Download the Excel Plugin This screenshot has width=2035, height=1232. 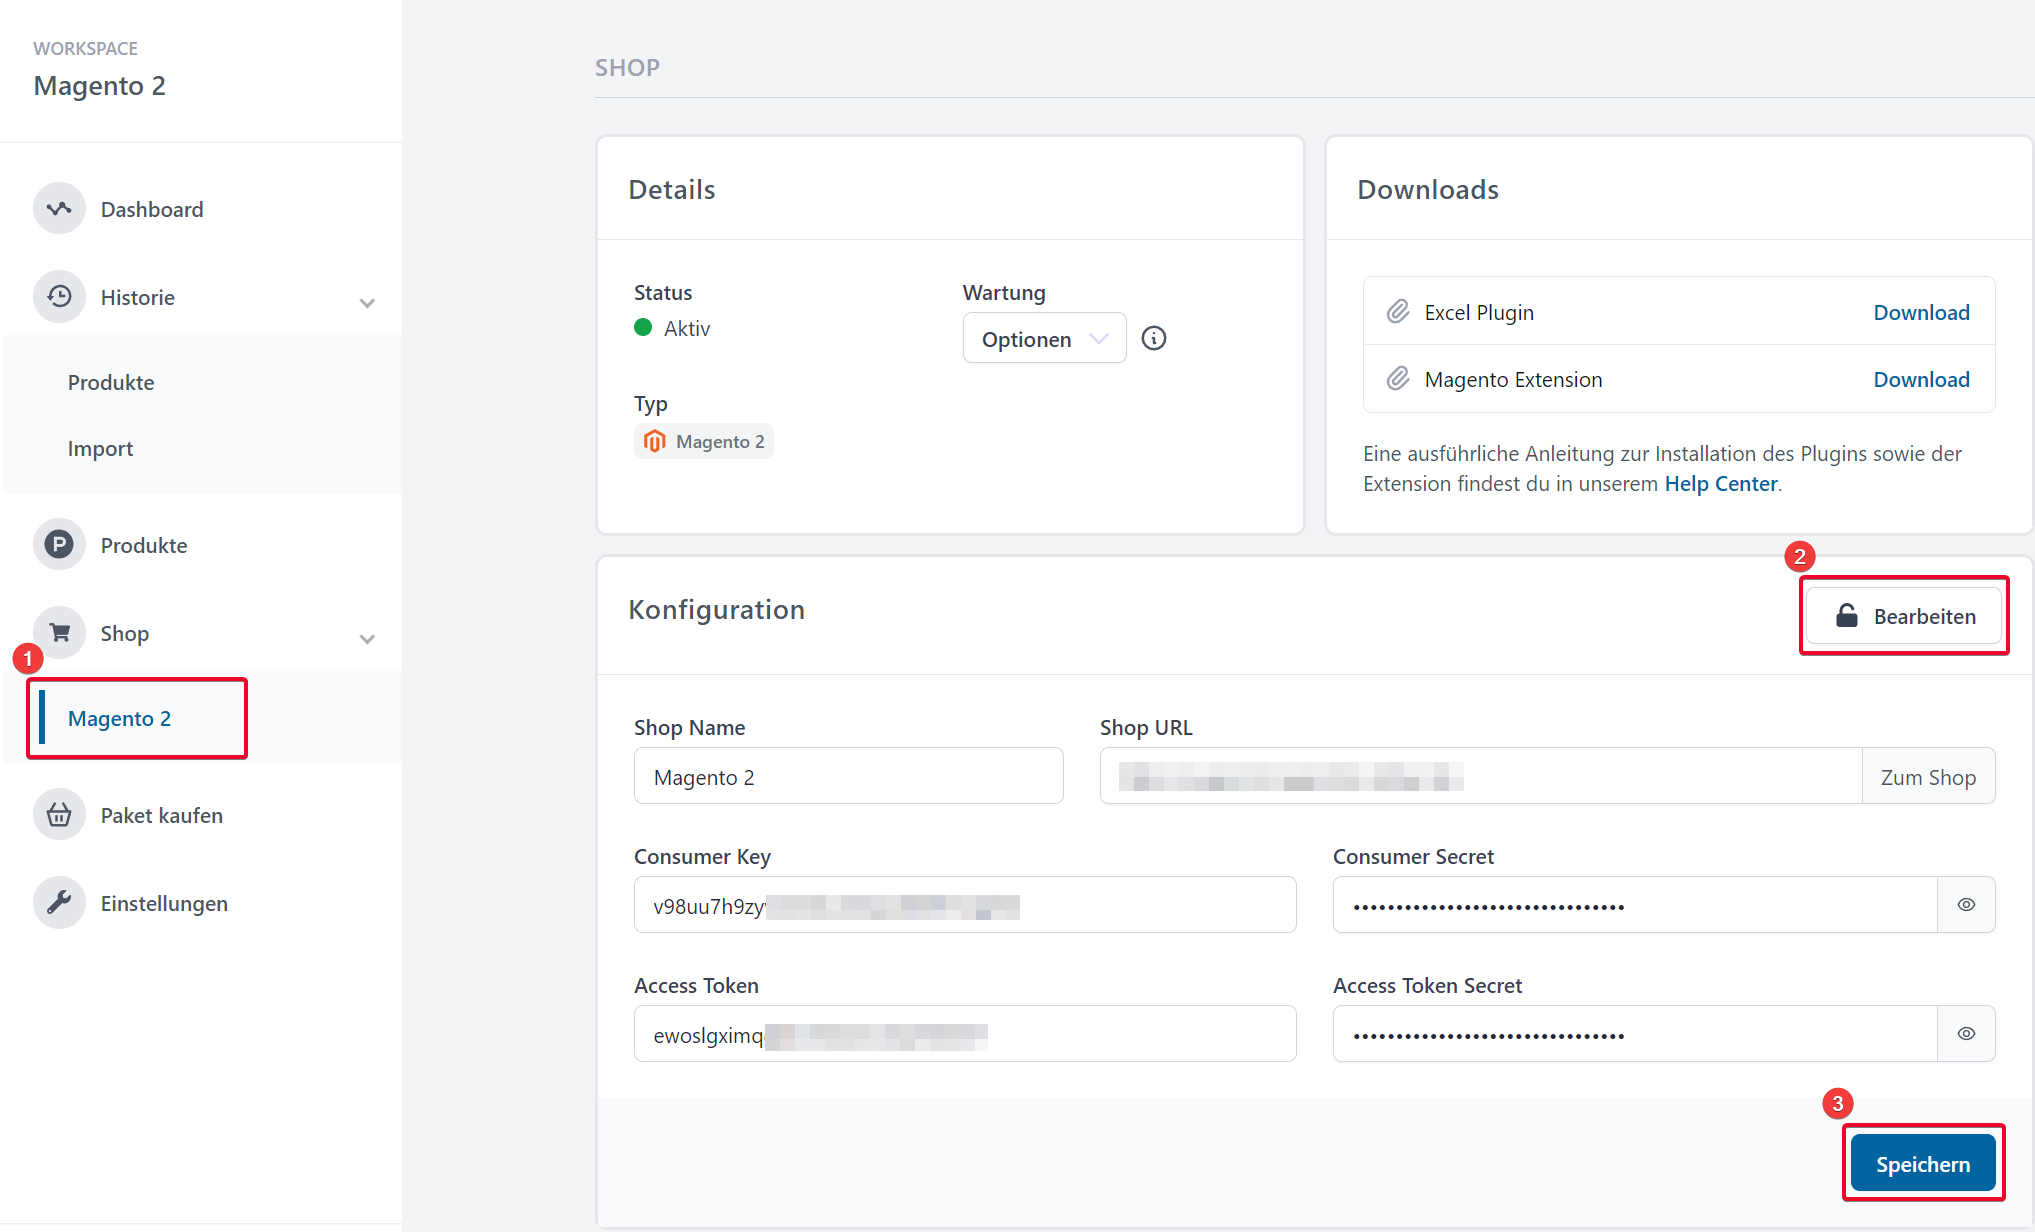(1921, 312)
